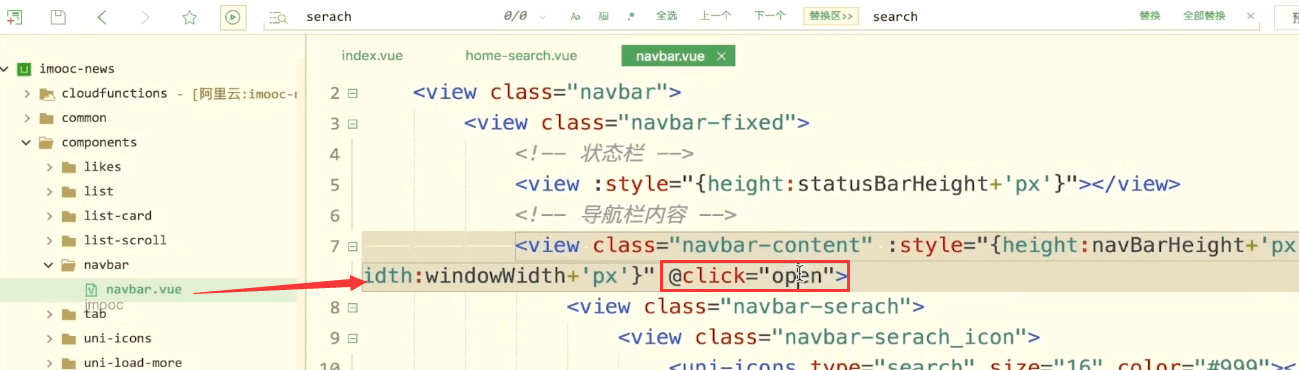The height and width of the screenshot is (370, 1299).
Task: Collapse the imooc-news project root
Action: coord(5,69)
